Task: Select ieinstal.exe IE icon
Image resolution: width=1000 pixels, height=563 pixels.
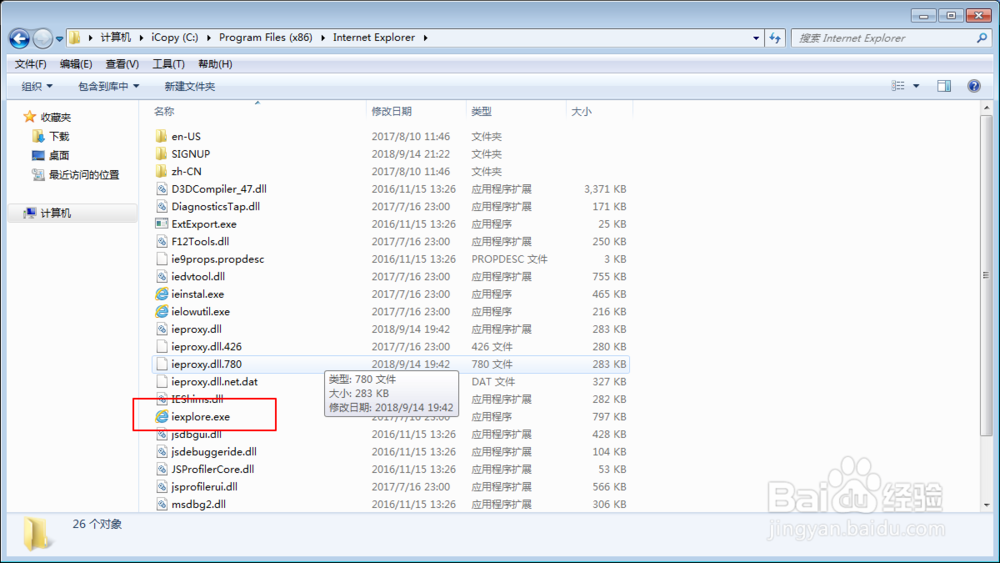Action: coord(162,294)
